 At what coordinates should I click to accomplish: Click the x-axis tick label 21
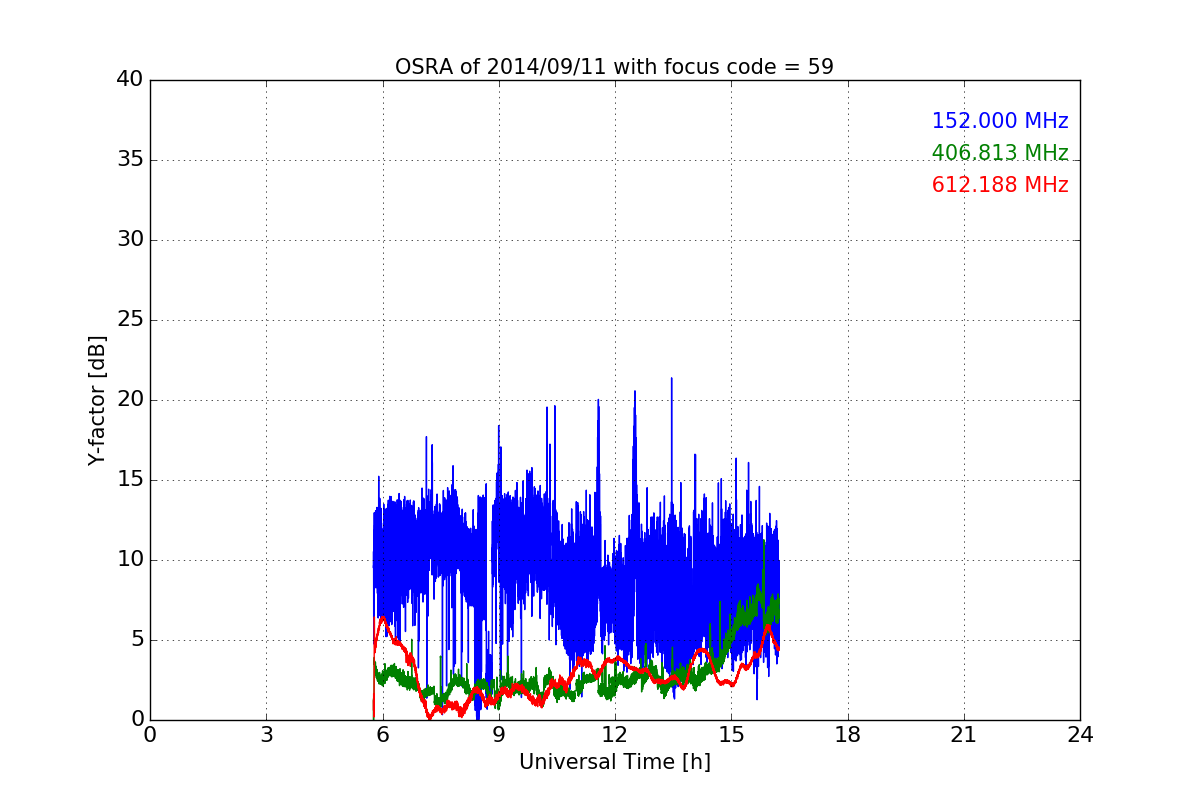click(964, 735)
